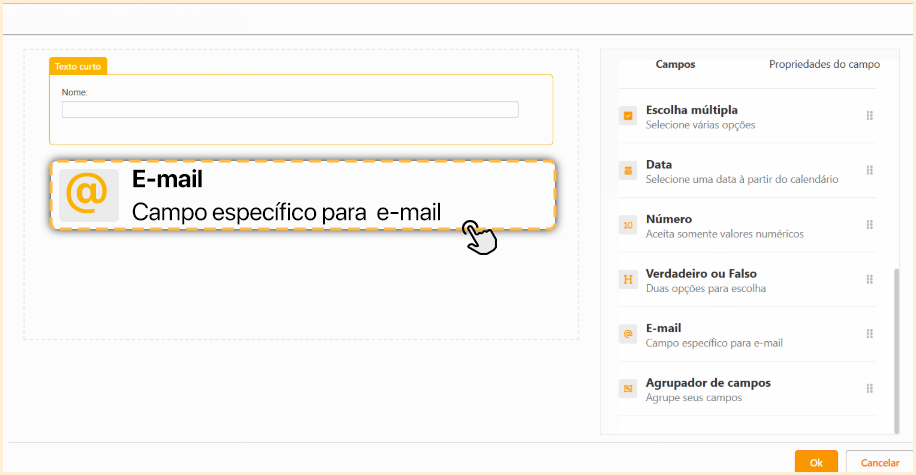The image size is (916, 475).
Task: Click the large @ icon on dragged card
Action: point(88,195)
